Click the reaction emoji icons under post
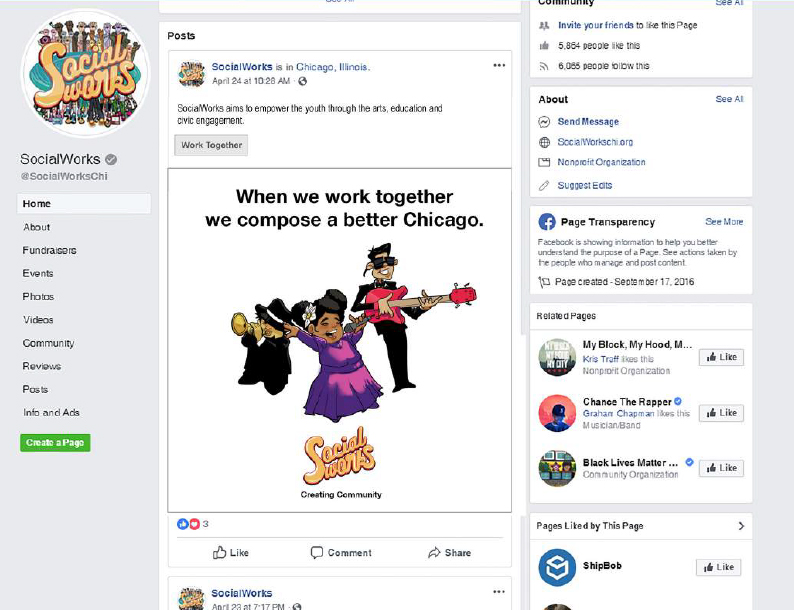794x610 pixels. (188, 524)
